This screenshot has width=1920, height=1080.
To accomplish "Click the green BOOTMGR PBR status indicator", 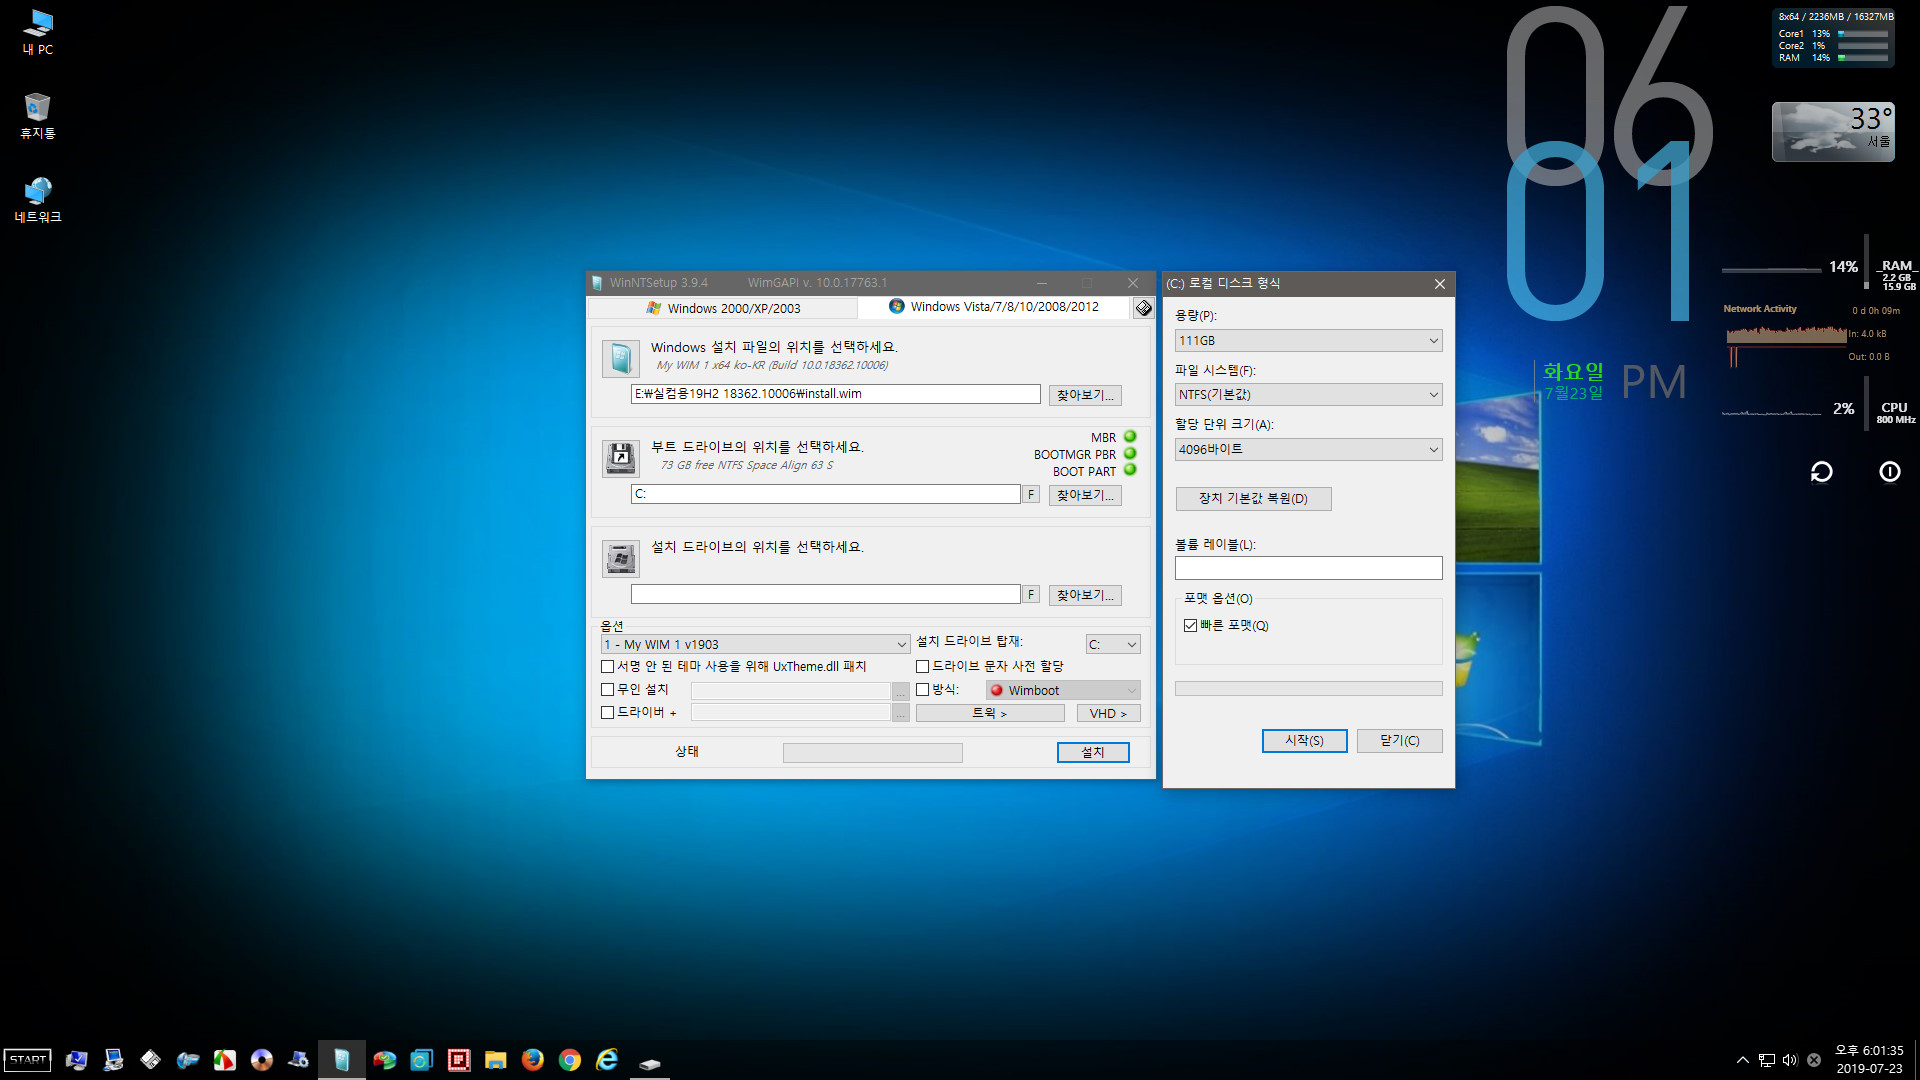I will pos(1130,453).
